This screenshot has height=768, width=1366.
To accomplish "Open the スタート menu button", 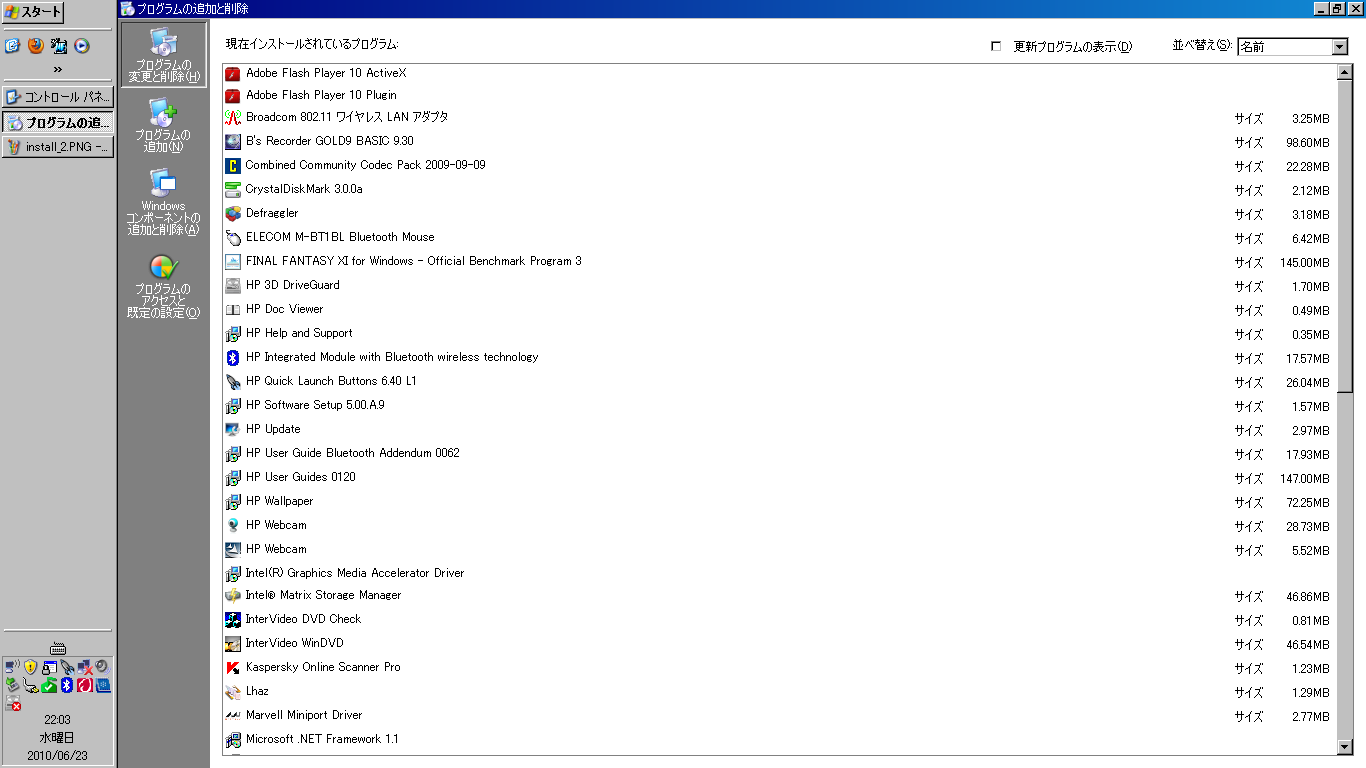I will [x=33, y=13].
